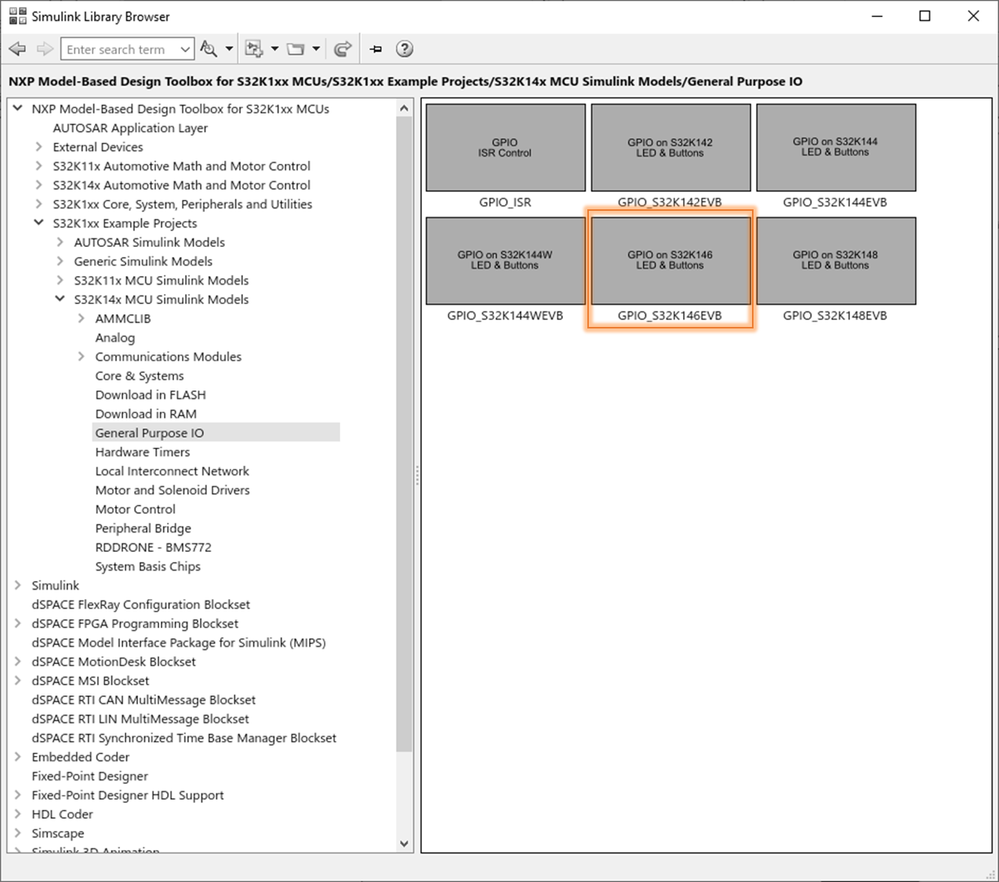Expand the External Devices node
The height and width of the screenshot is (882, 999).
[39, 147]
